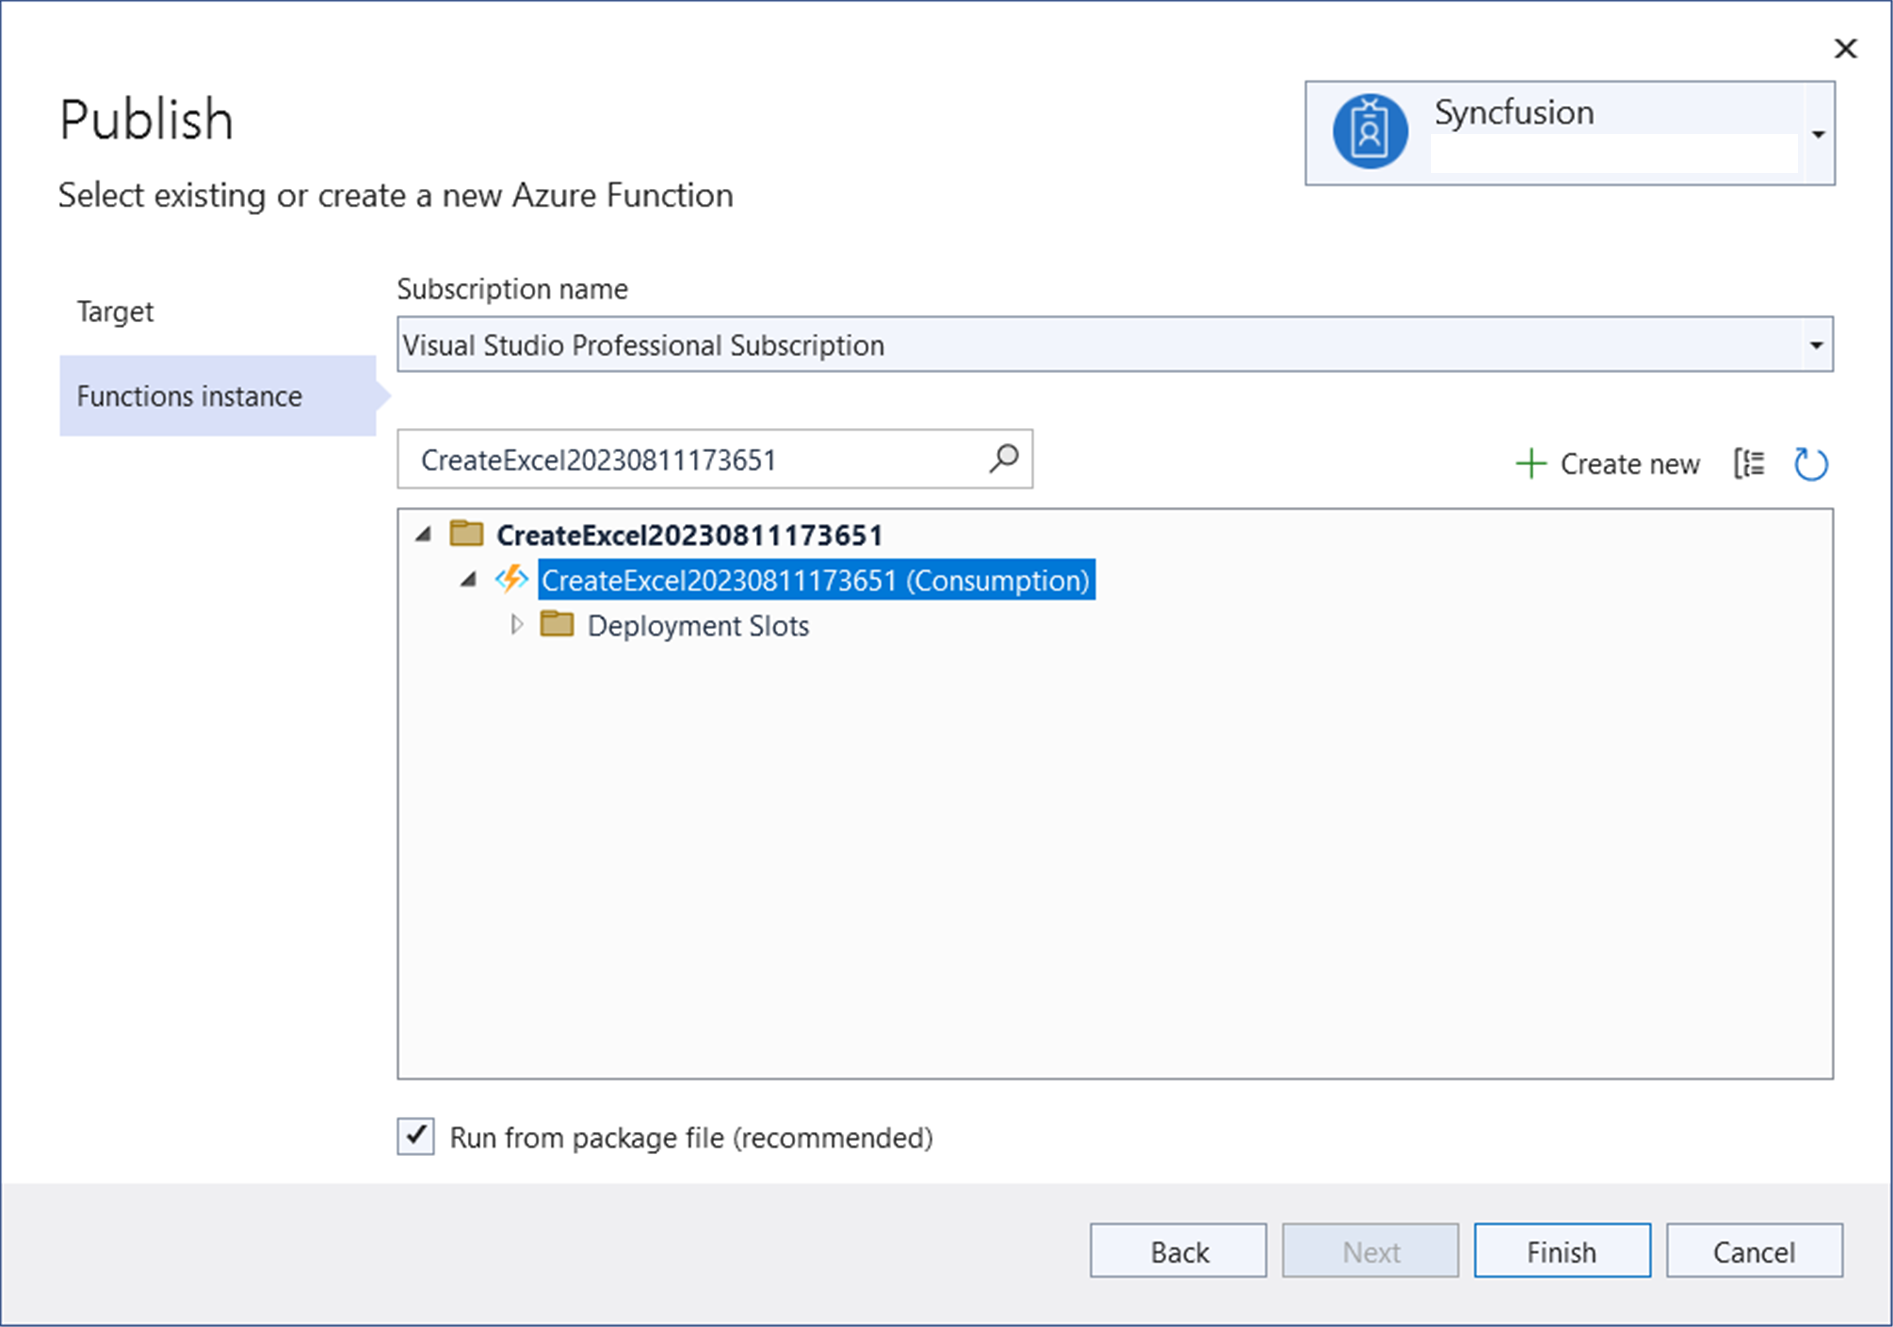This screenshot has width=1893, height=1327.
Task: Click the CreateExcel resource group folder icon
Action: pos(466,534)
